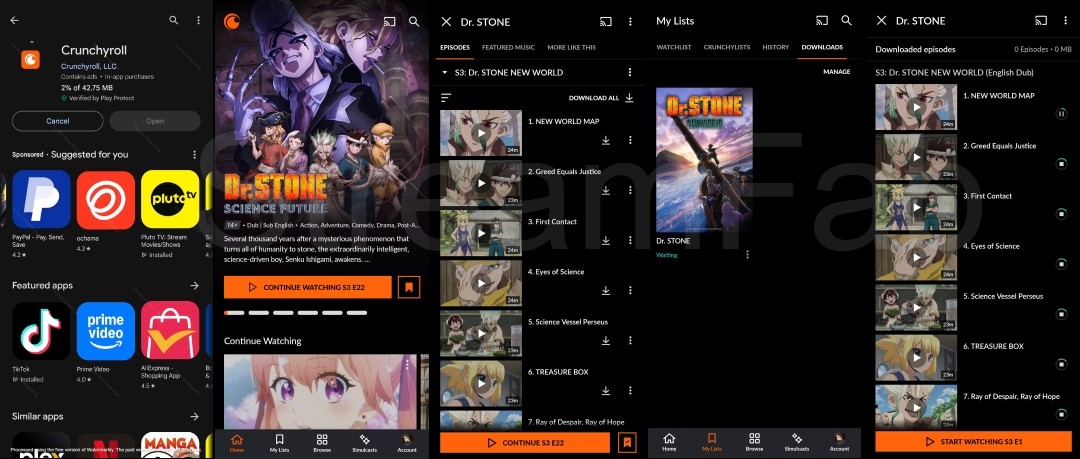Toggle watchlist bookmark next to Continue Watching S3 E22
The image size is (1080, 459).
coord(408,287)
